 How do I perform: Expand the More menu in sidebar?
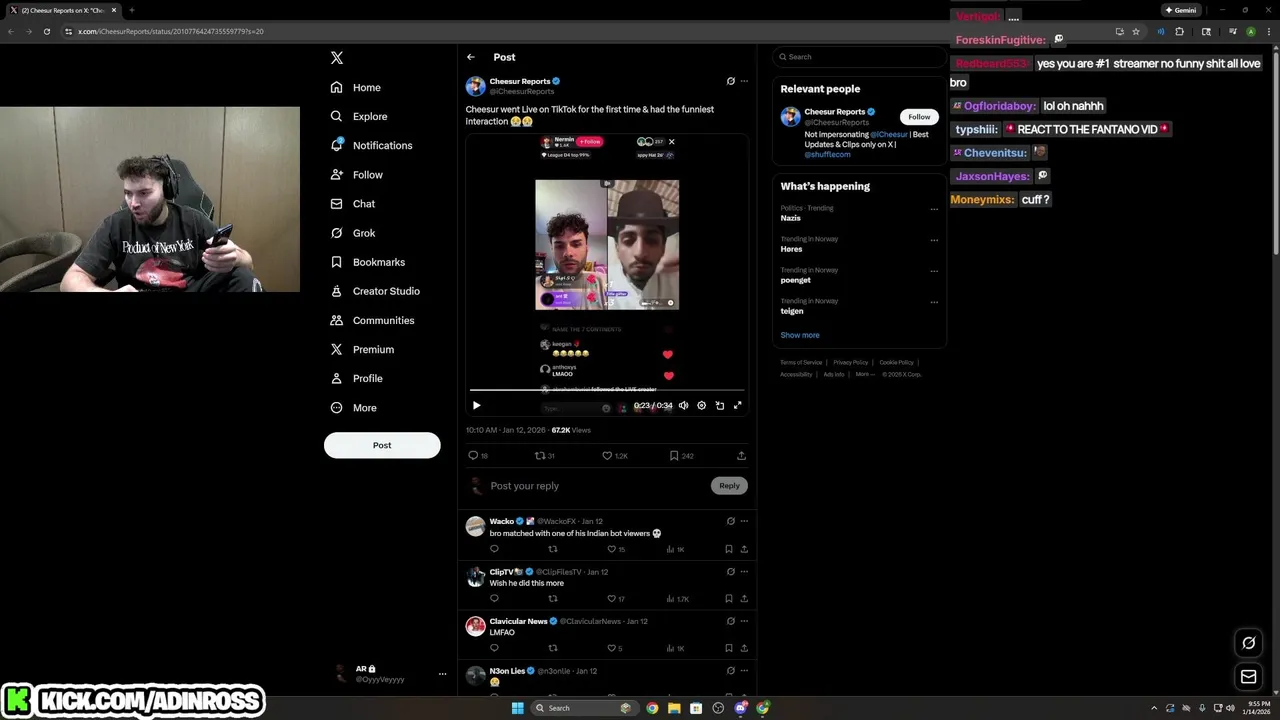(354, 407)
